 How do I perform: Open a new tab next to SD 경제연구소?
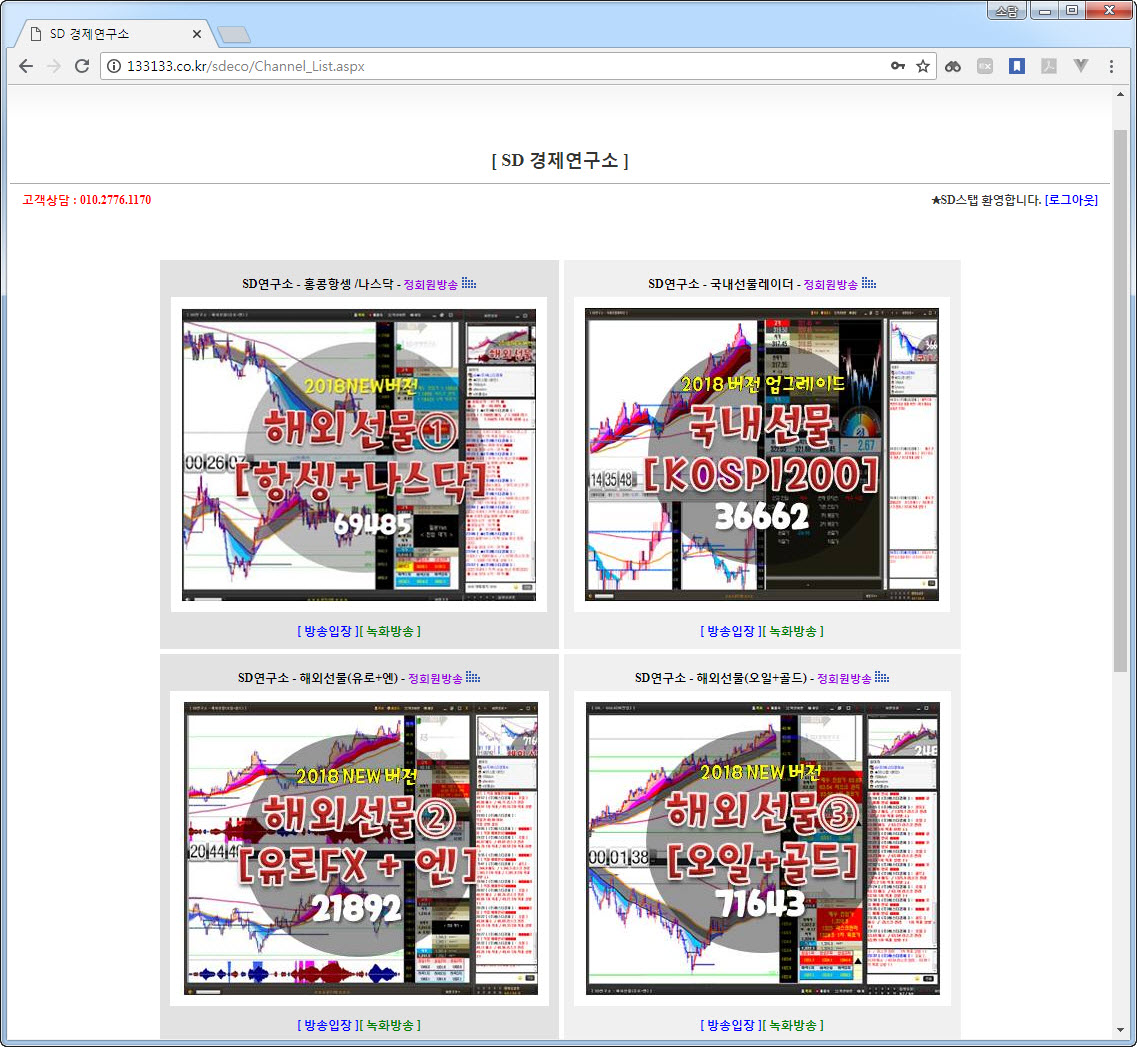(x=233, y=34)
